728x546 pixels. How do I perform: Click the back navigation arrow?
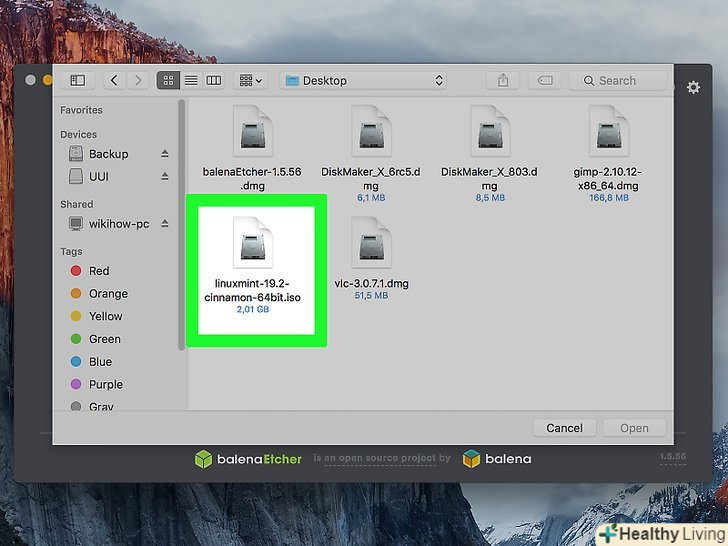(115, 80)
